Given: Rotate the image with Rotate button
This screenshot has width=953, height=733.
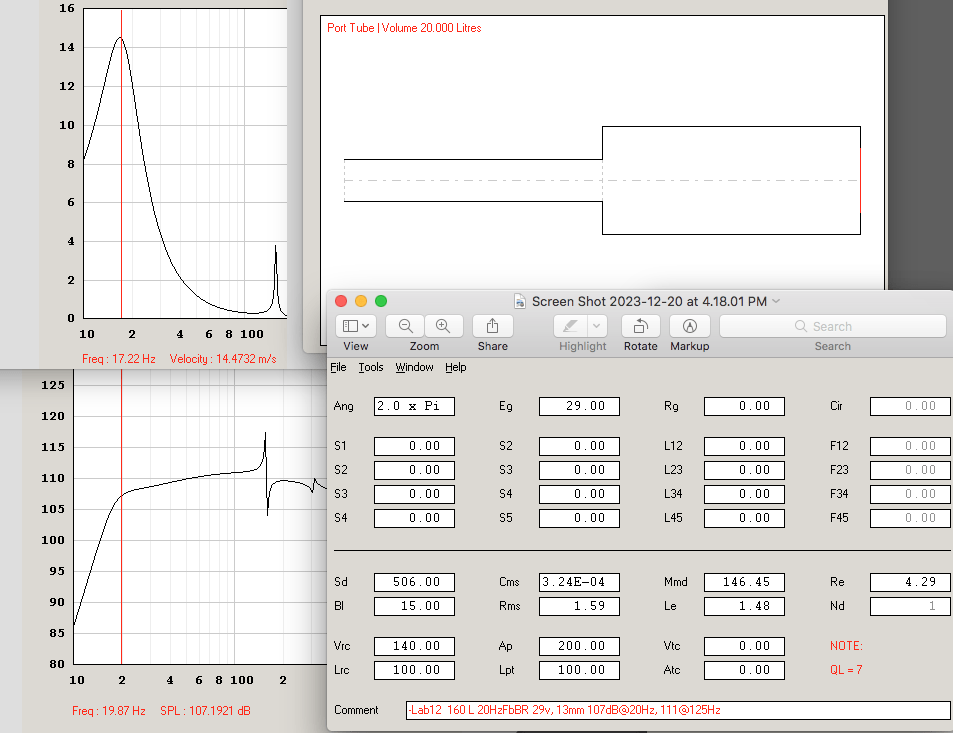Looking at the screenshot, I should tap(641, 326).
